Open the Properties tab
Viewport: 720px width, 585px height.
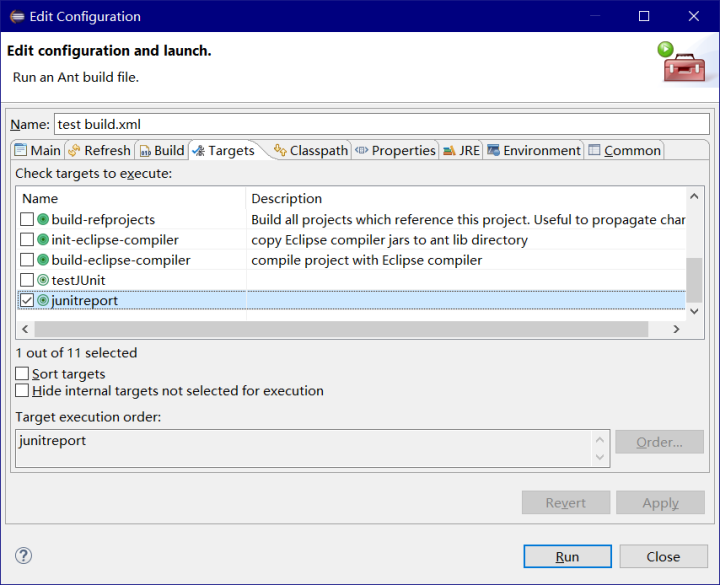point(395,150)
